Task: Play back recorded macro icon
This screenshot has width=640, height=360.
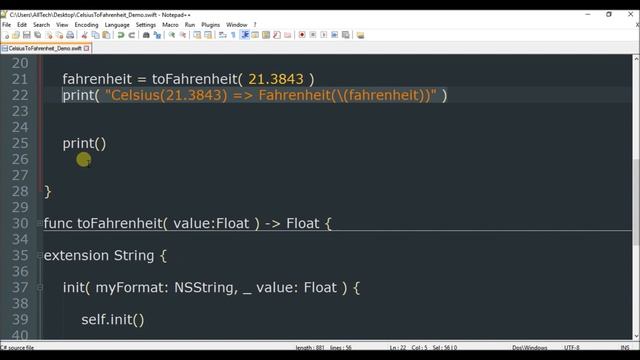Action: (x=324, y=35)
